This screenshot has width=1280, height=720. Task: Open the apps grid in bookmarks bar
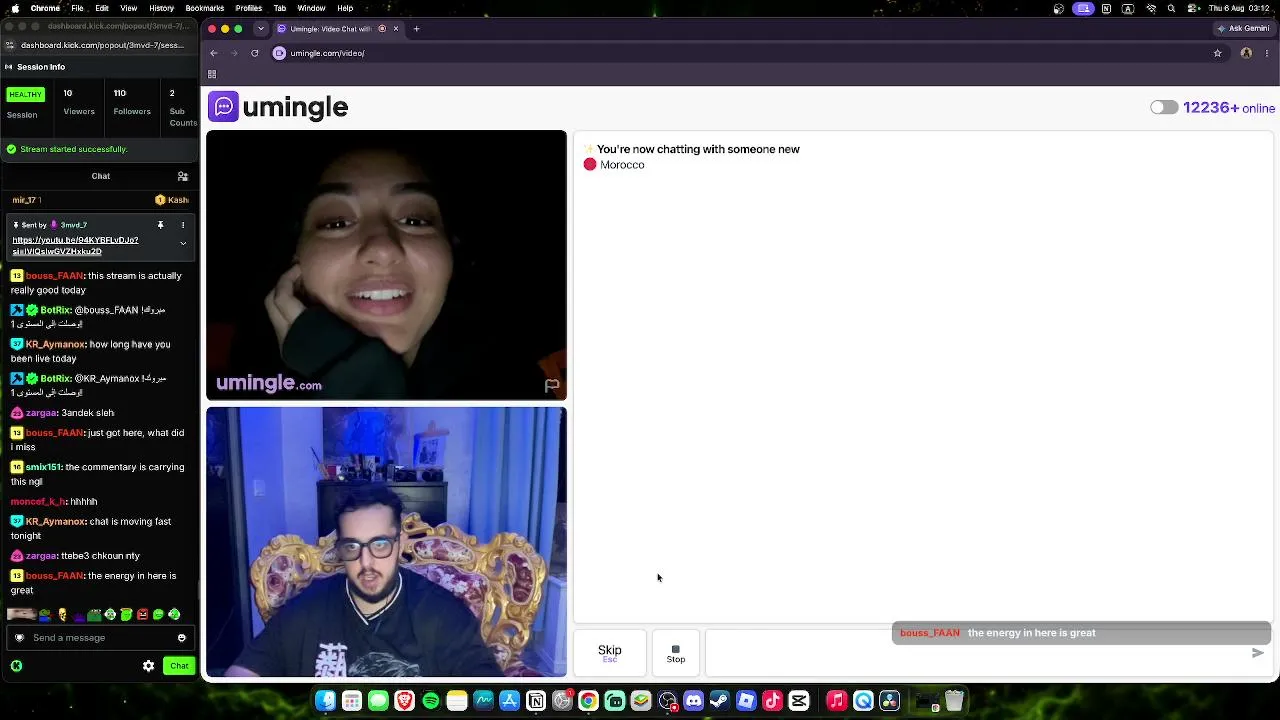212,74
